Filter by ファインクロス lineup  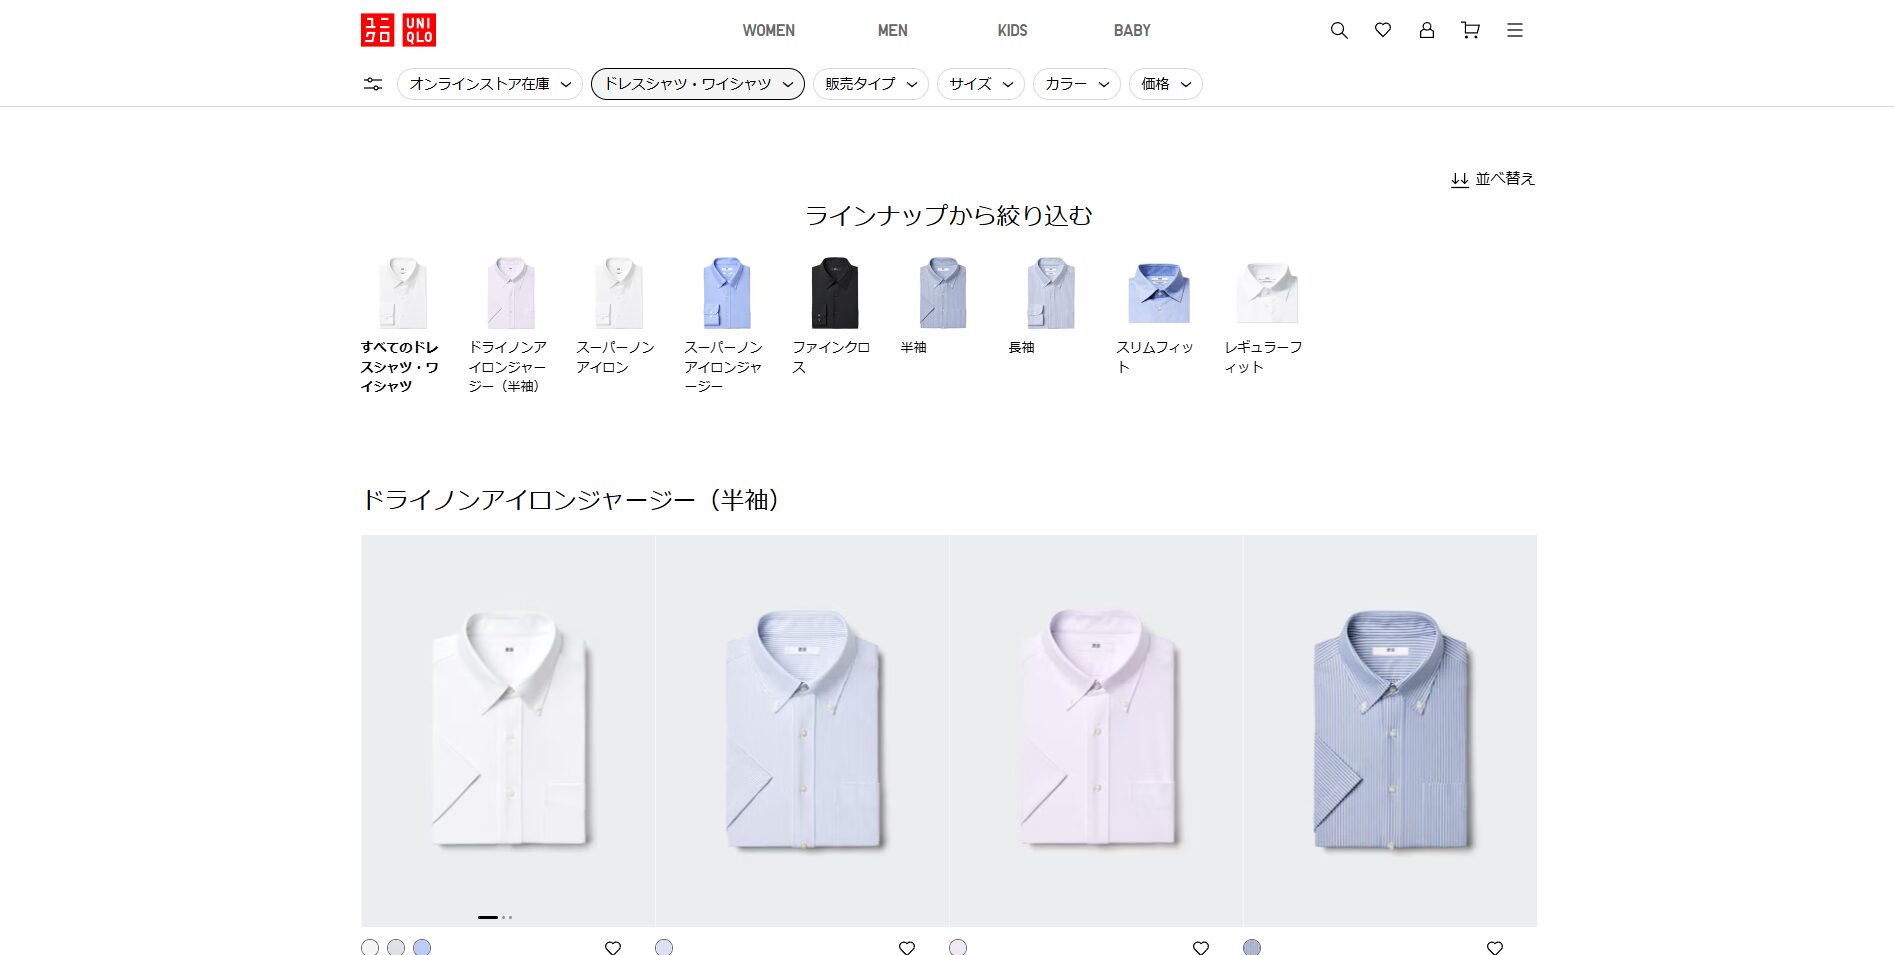coord(834,316)
